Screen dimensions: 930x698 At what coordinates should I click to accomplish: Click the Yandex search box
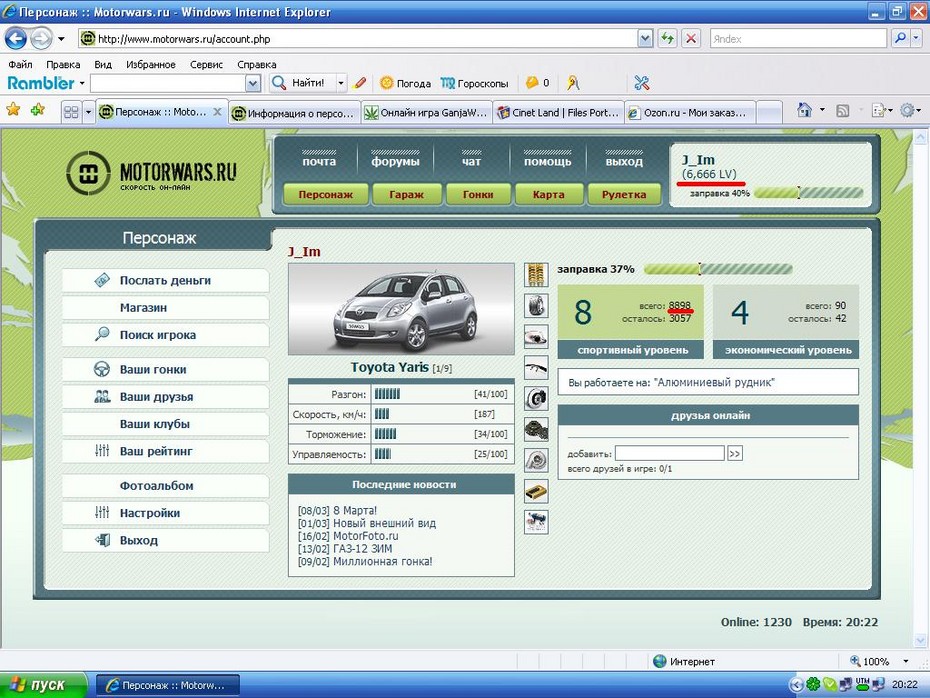[x=798, y=39]
